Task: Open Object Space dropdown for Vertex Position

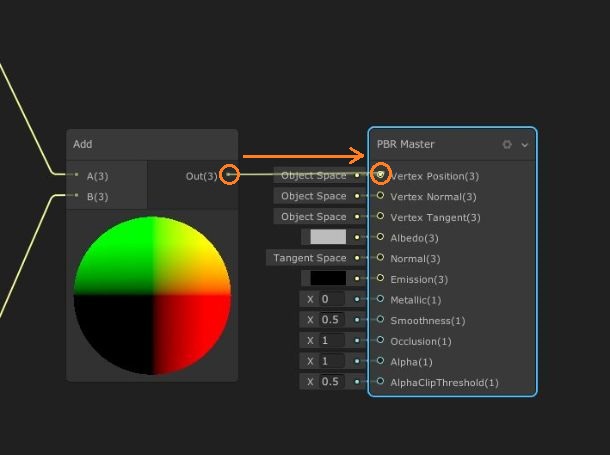Action: (x=312, y=175)
